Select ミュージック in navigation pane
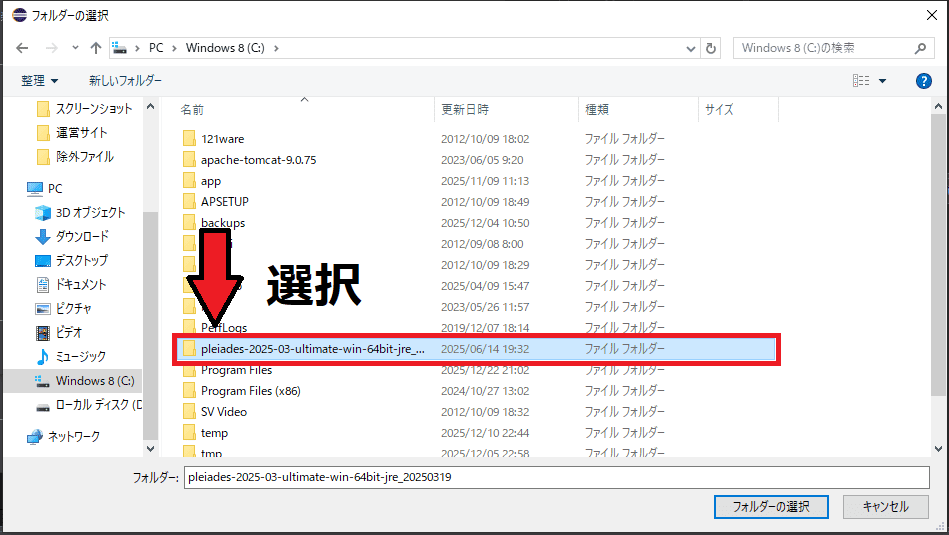The width and height of the screenshot is (949, 535). click(x=80, y=356)
